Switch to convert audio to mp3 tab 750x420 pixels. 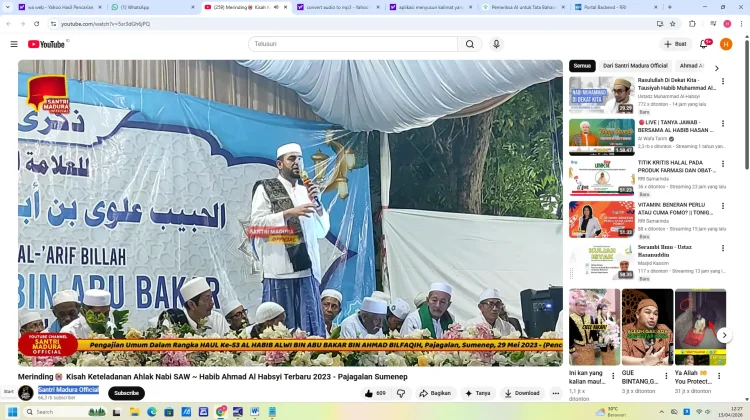pyautogui.click(x=338, y=7)
